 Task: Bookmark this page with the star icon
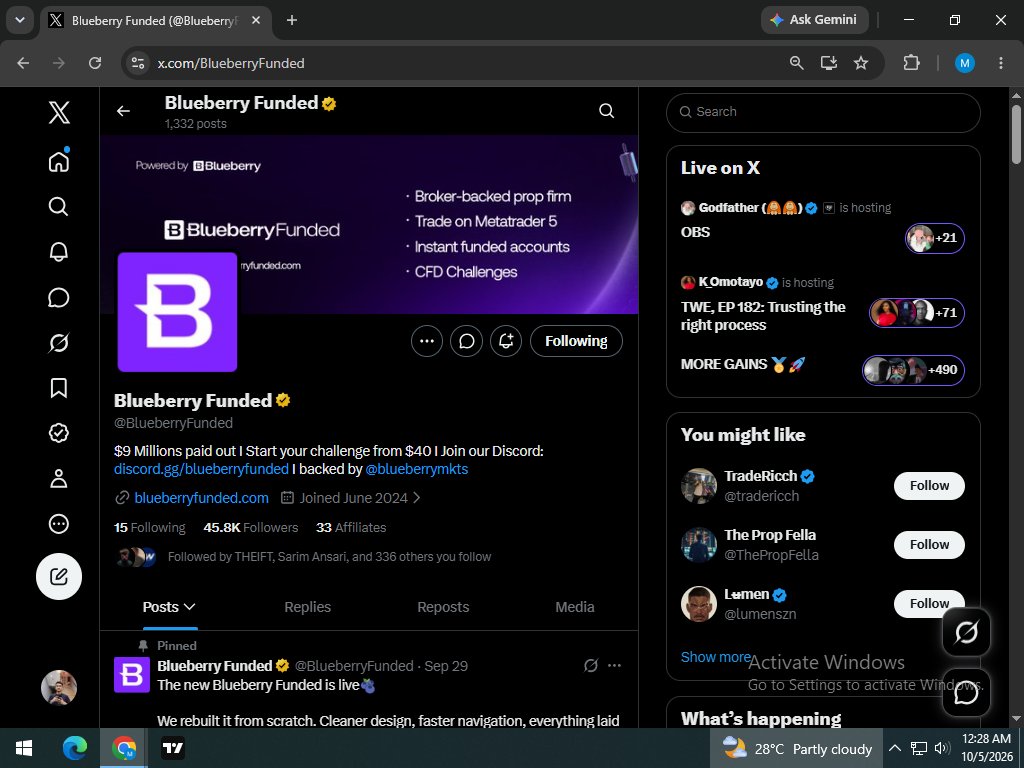(x=861, y=63)
